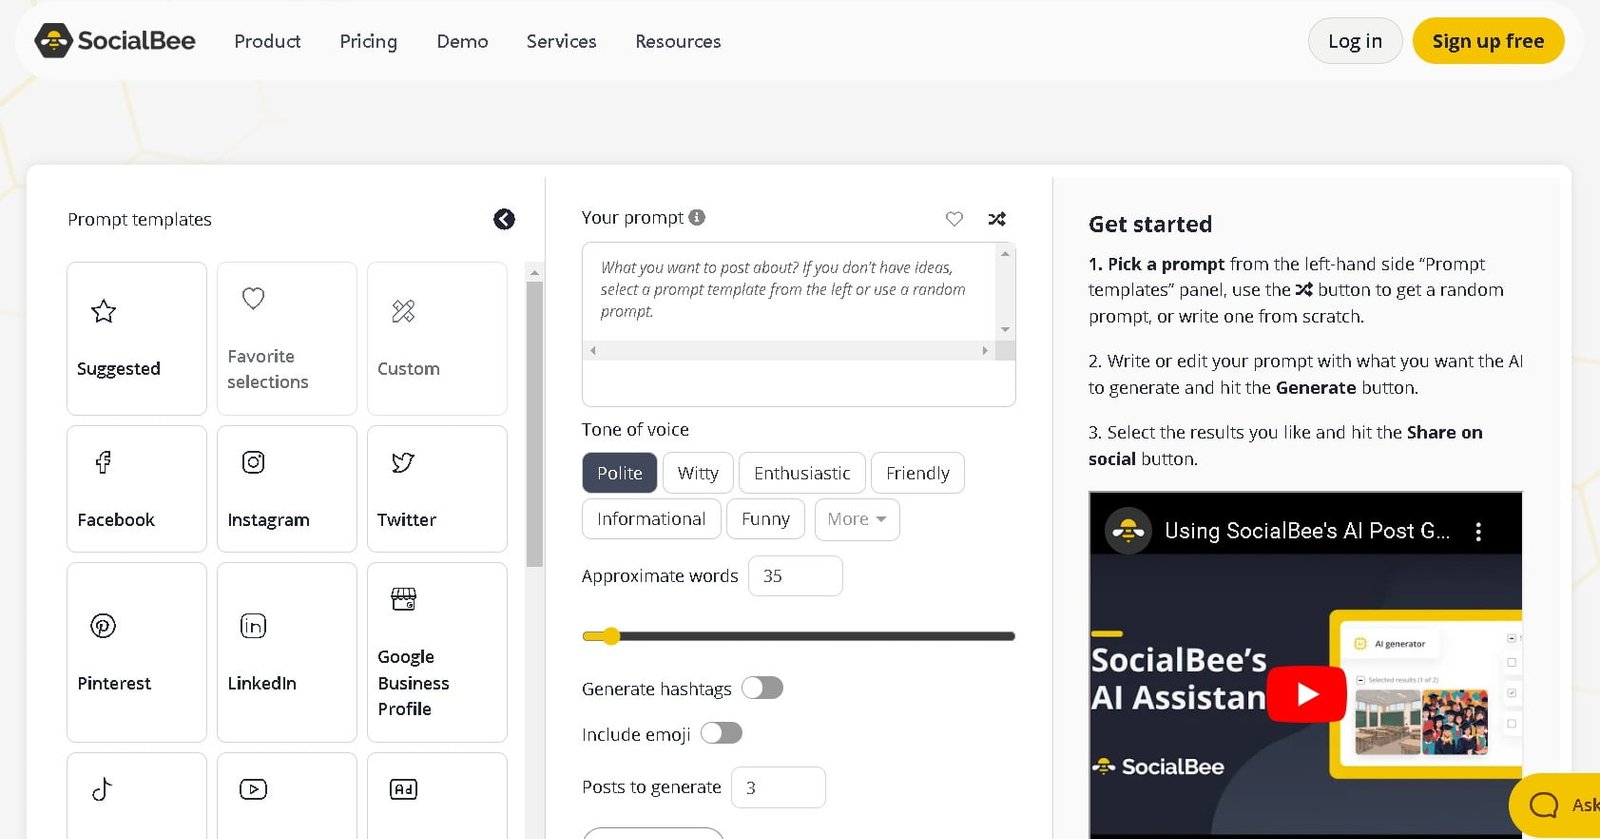Click the prompt box scroll-down arrow
This screenshot has width=1600, height=839.
pos(1006,329)
